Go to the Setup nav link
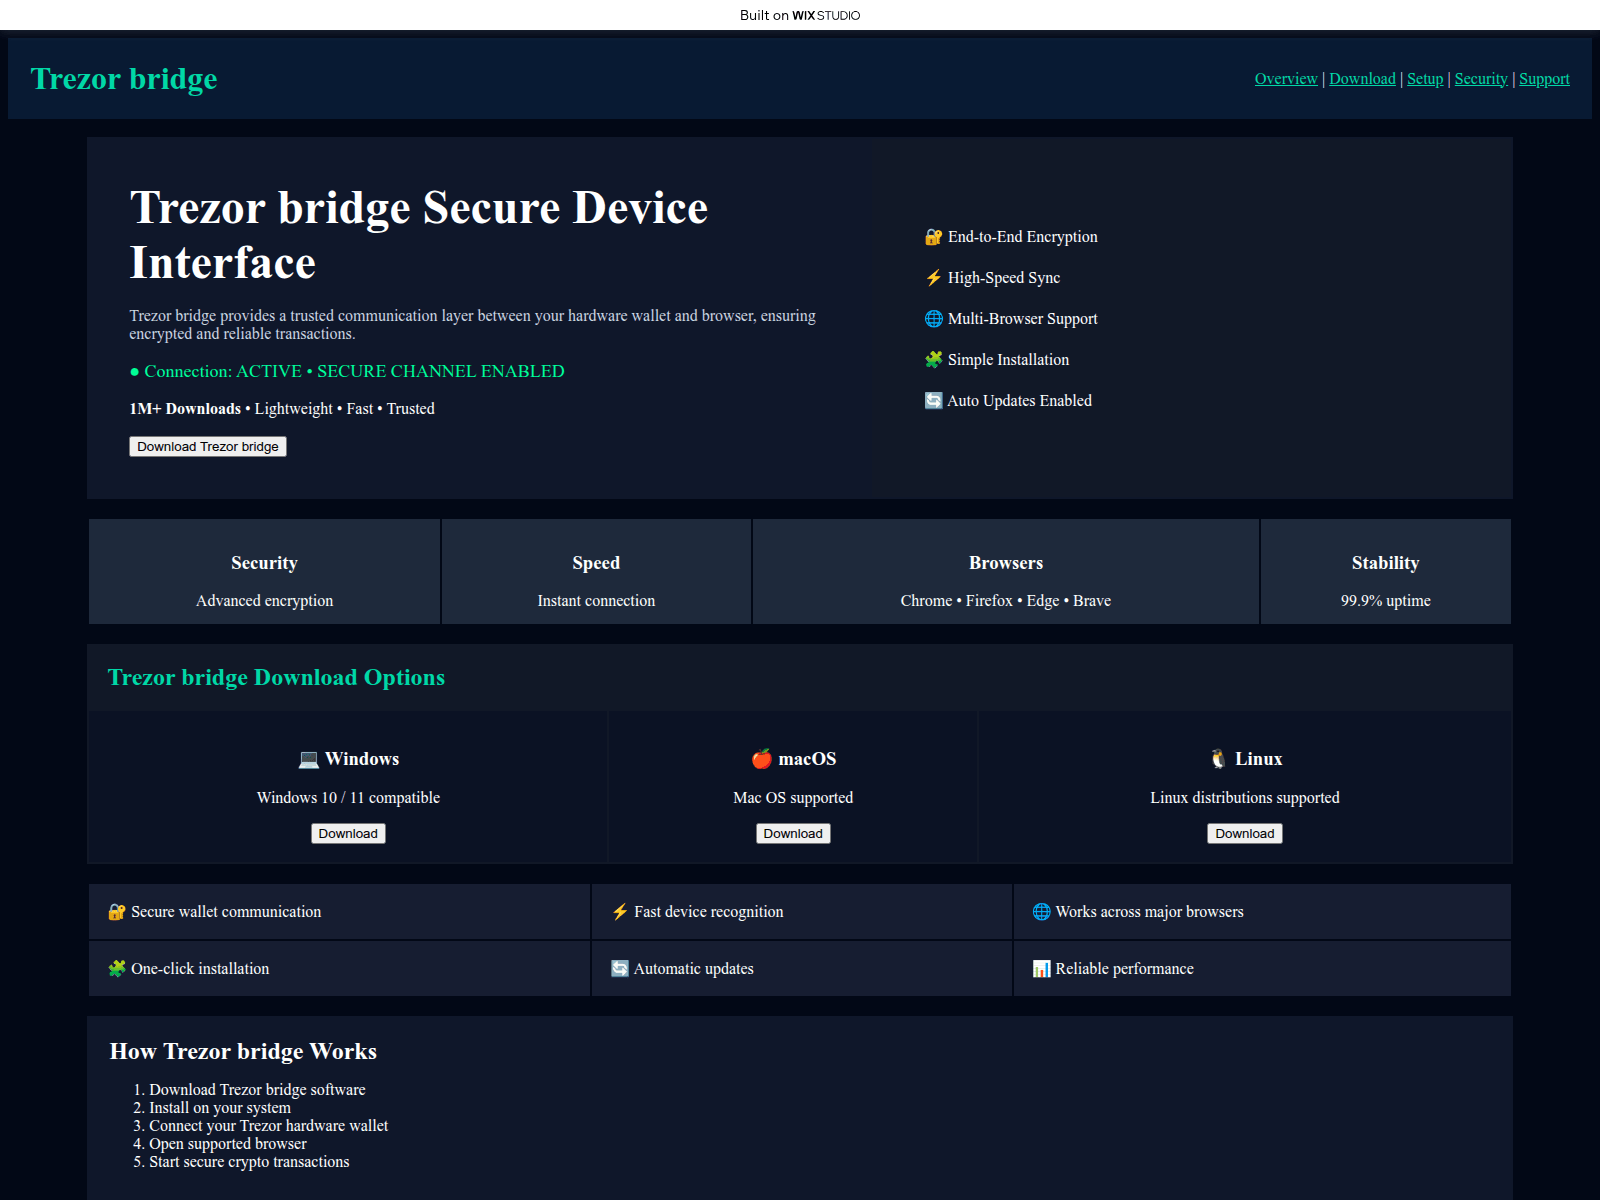 click(1425, 79)
